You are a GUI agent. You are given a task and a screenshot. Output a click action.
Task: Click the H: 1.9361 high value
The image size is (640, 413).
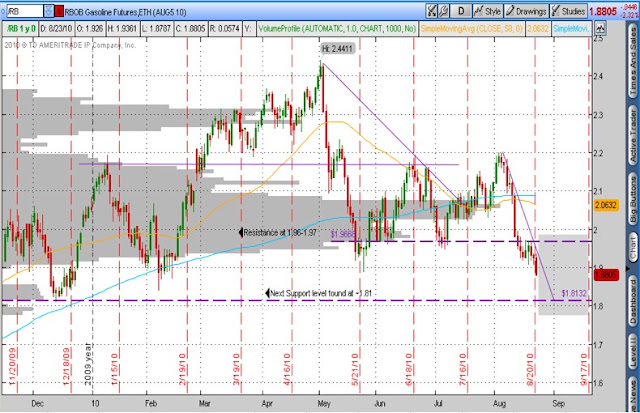[x=122, y=29]
